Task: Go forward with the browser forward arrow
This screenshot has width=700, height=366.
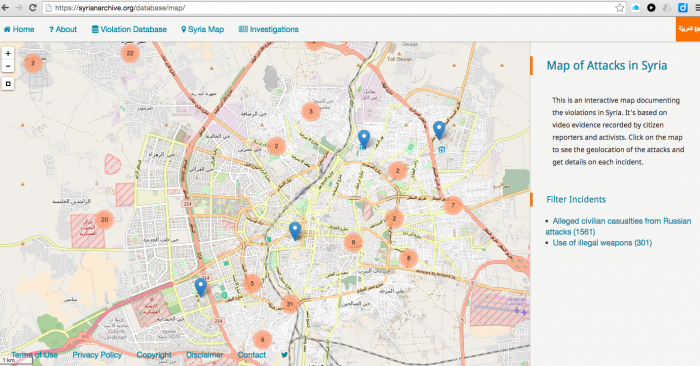Action: click(19, 8)
